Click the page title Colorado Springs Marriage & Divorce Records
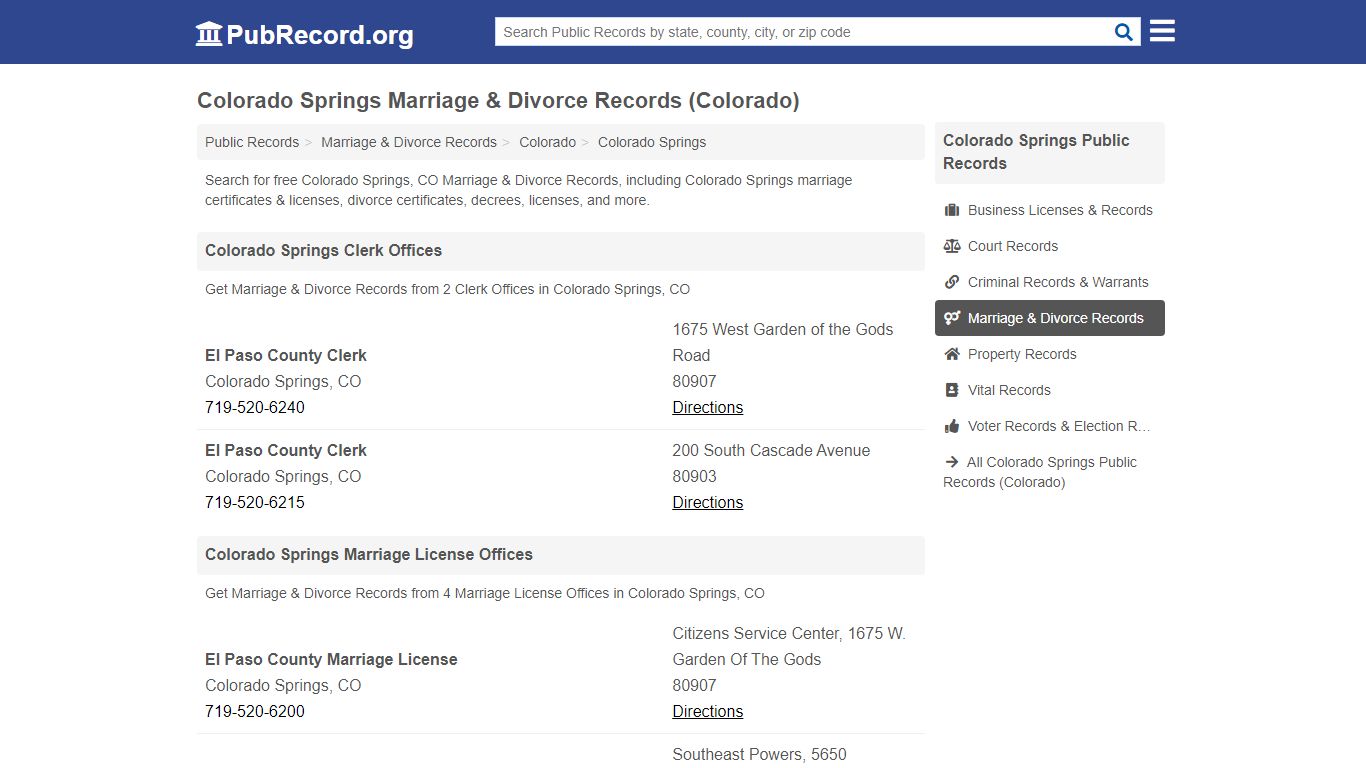Viewport: 1366px width, 768px height. [498, 100]
